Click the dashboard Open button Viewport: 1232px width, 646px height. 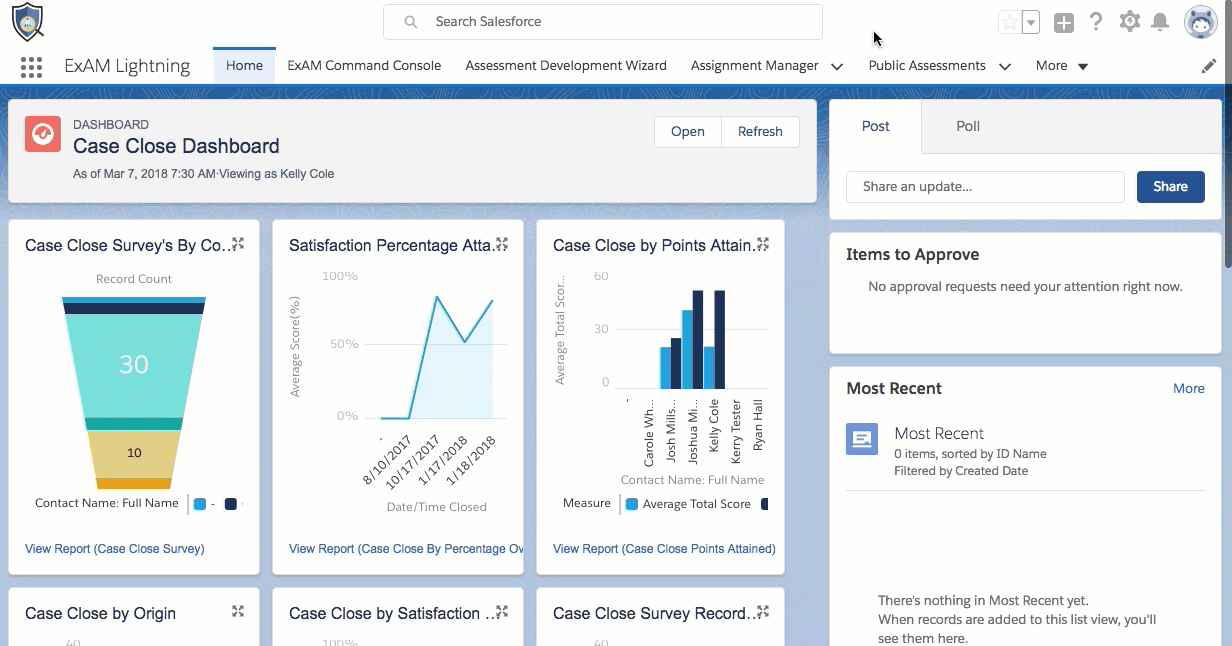pyautogui.click(x=687, y=132)
